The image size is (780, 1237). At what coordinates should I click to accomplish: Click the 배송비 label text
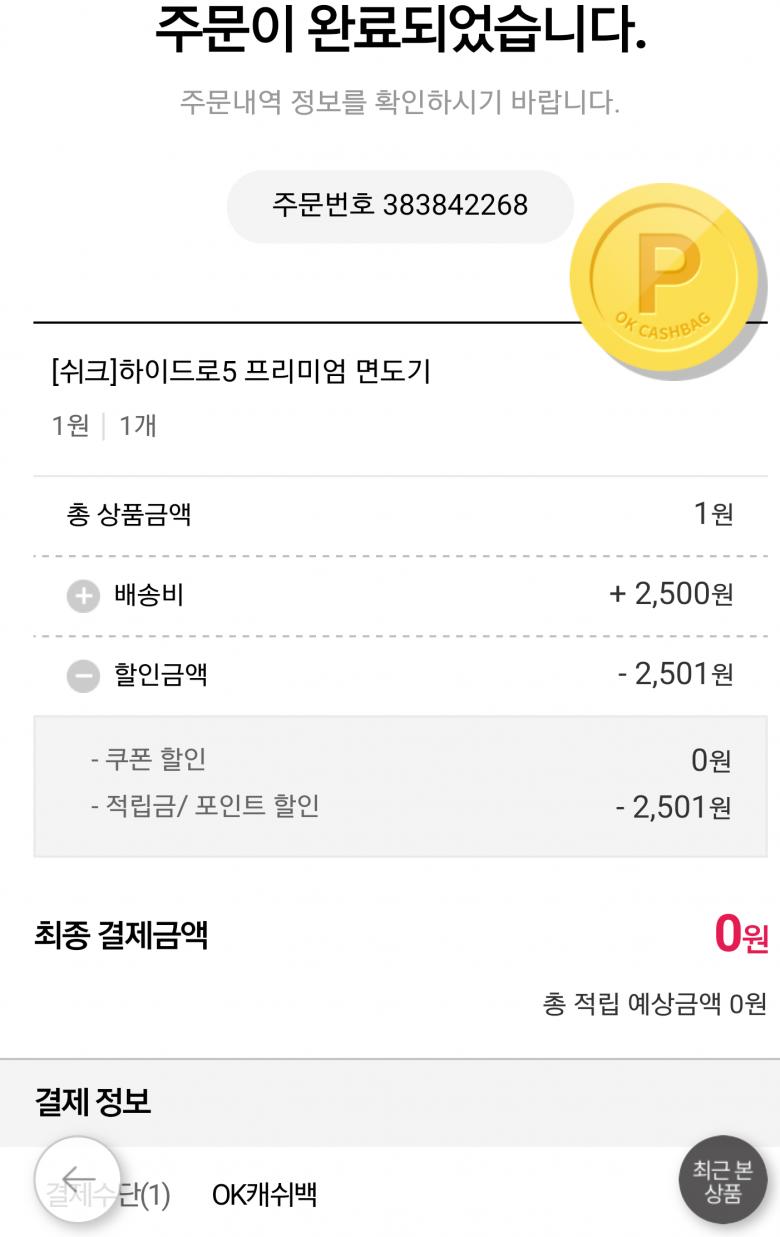(149, 596)
